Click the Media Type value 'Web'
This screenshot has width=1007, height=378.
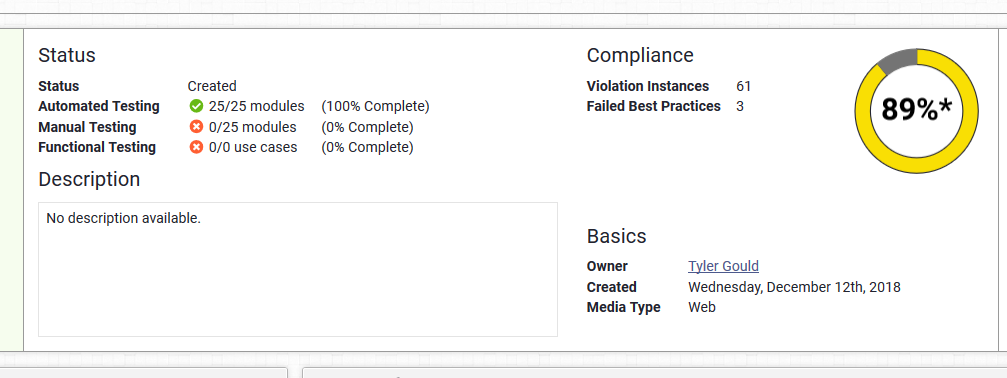(702, 307)
